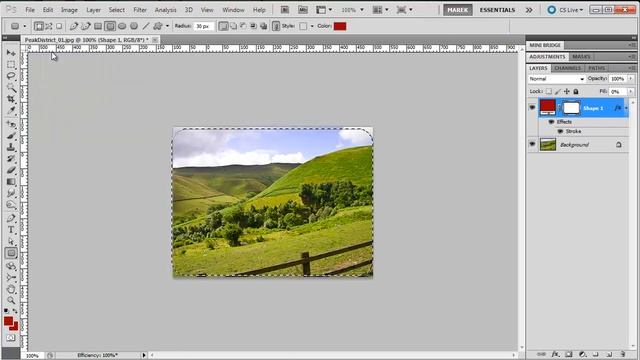Screen dimensions: 640x360
Task: Choose the Rectangle shape in options bar
Action: click(x=98, y=26)
